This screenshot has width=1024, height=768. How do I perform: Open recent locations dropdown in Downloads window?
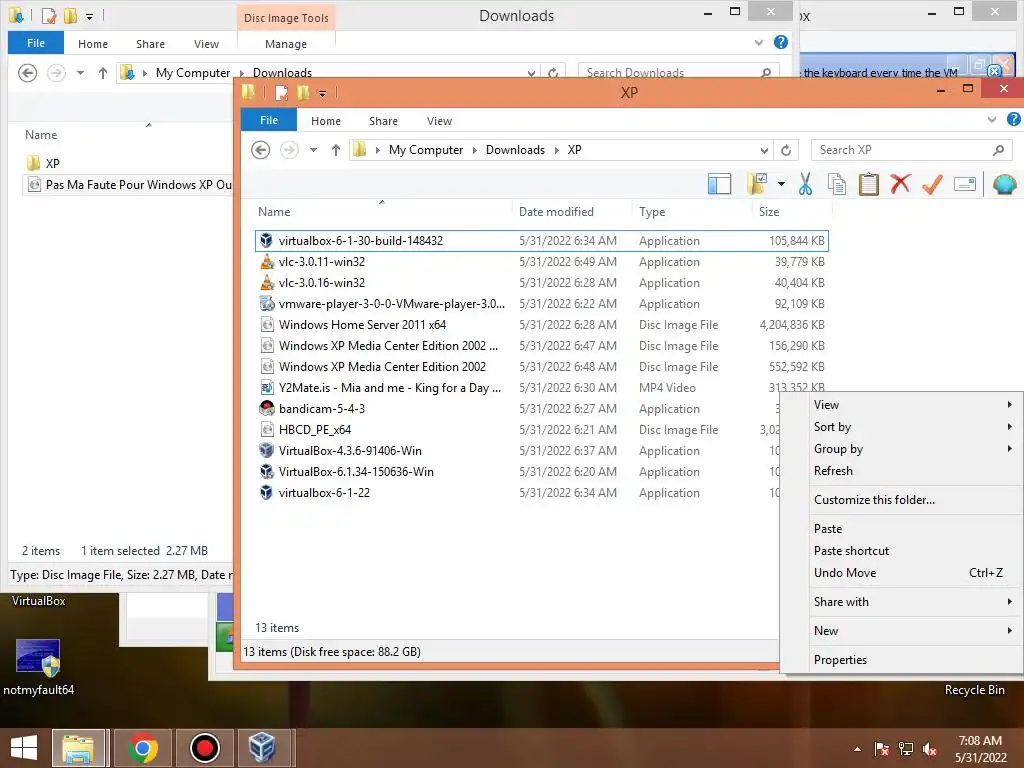80,72
